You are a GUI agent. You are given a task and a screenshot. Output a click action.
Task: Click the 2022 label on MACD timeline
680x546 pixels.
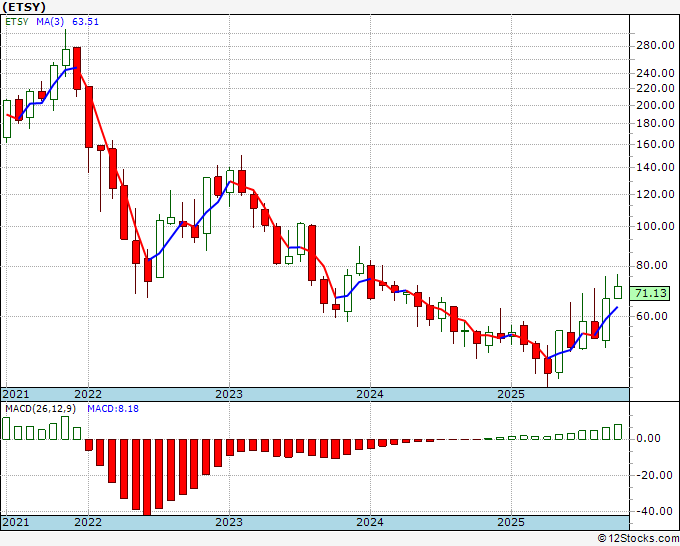click(88, 522)
